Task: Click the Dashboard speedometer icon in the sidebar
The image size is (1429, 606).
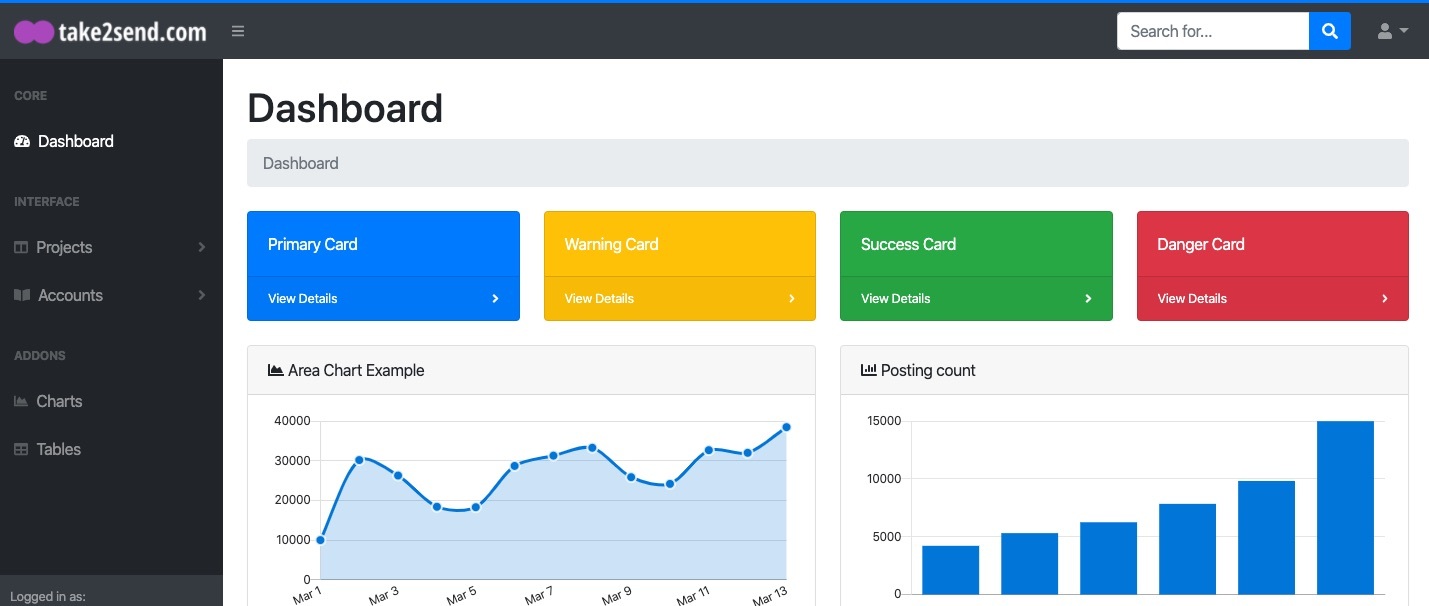Action: tap(22, 141)
